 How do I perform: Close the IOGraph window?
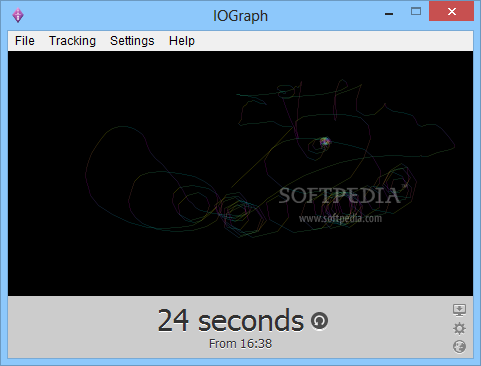click(x=452, y=12)
